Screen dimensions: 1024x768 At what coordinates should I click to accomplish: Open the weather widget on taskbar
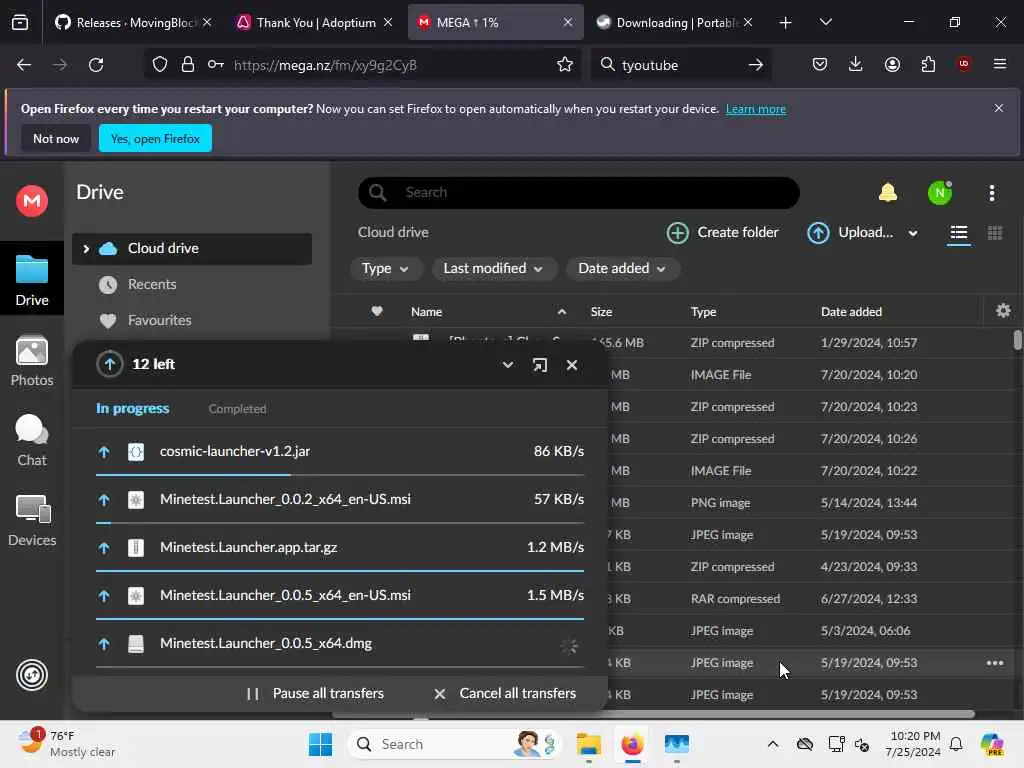66,744
